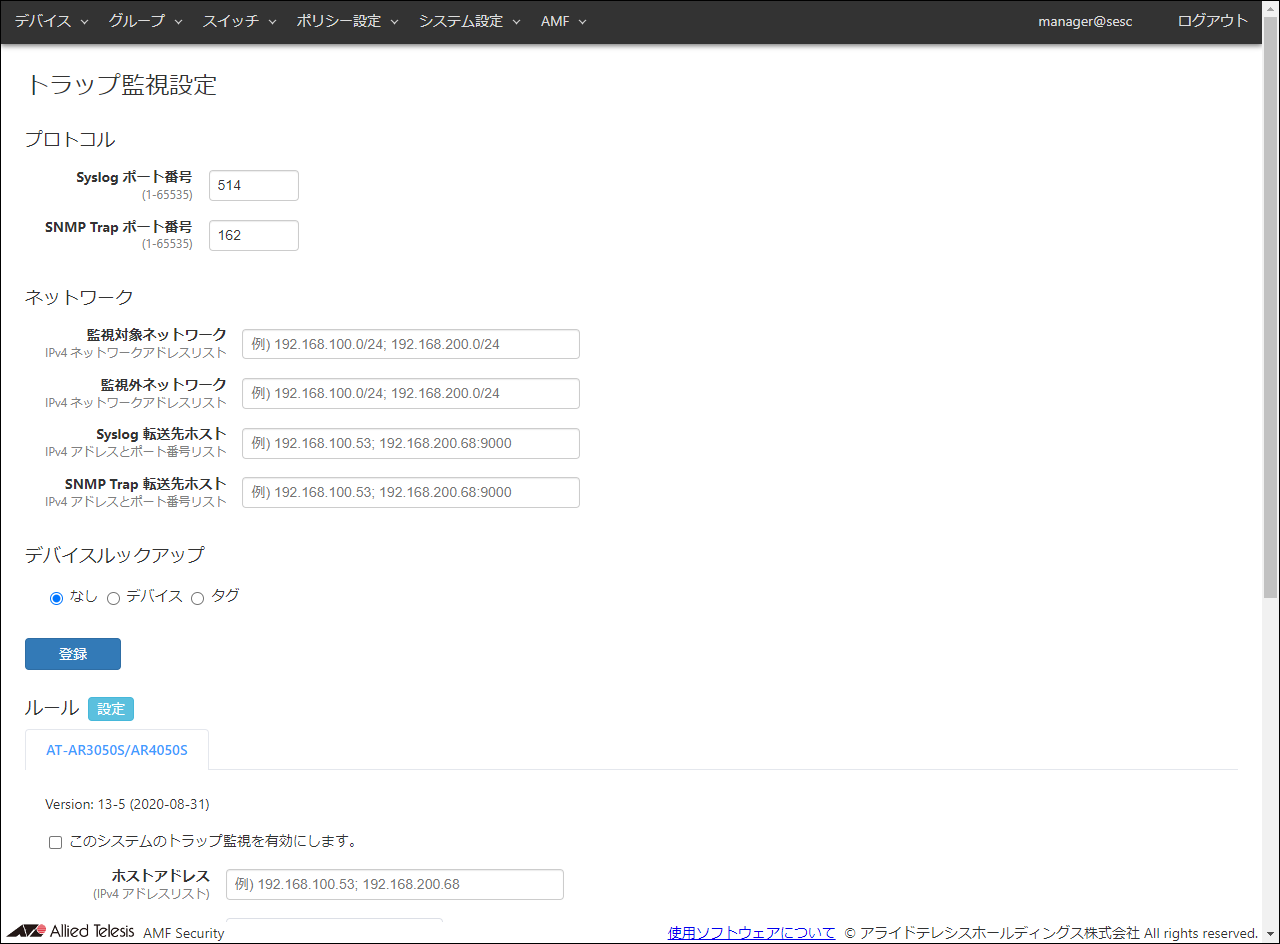Open the デバイス dropdown menu

pyautogui.click(x=51, y=21)
